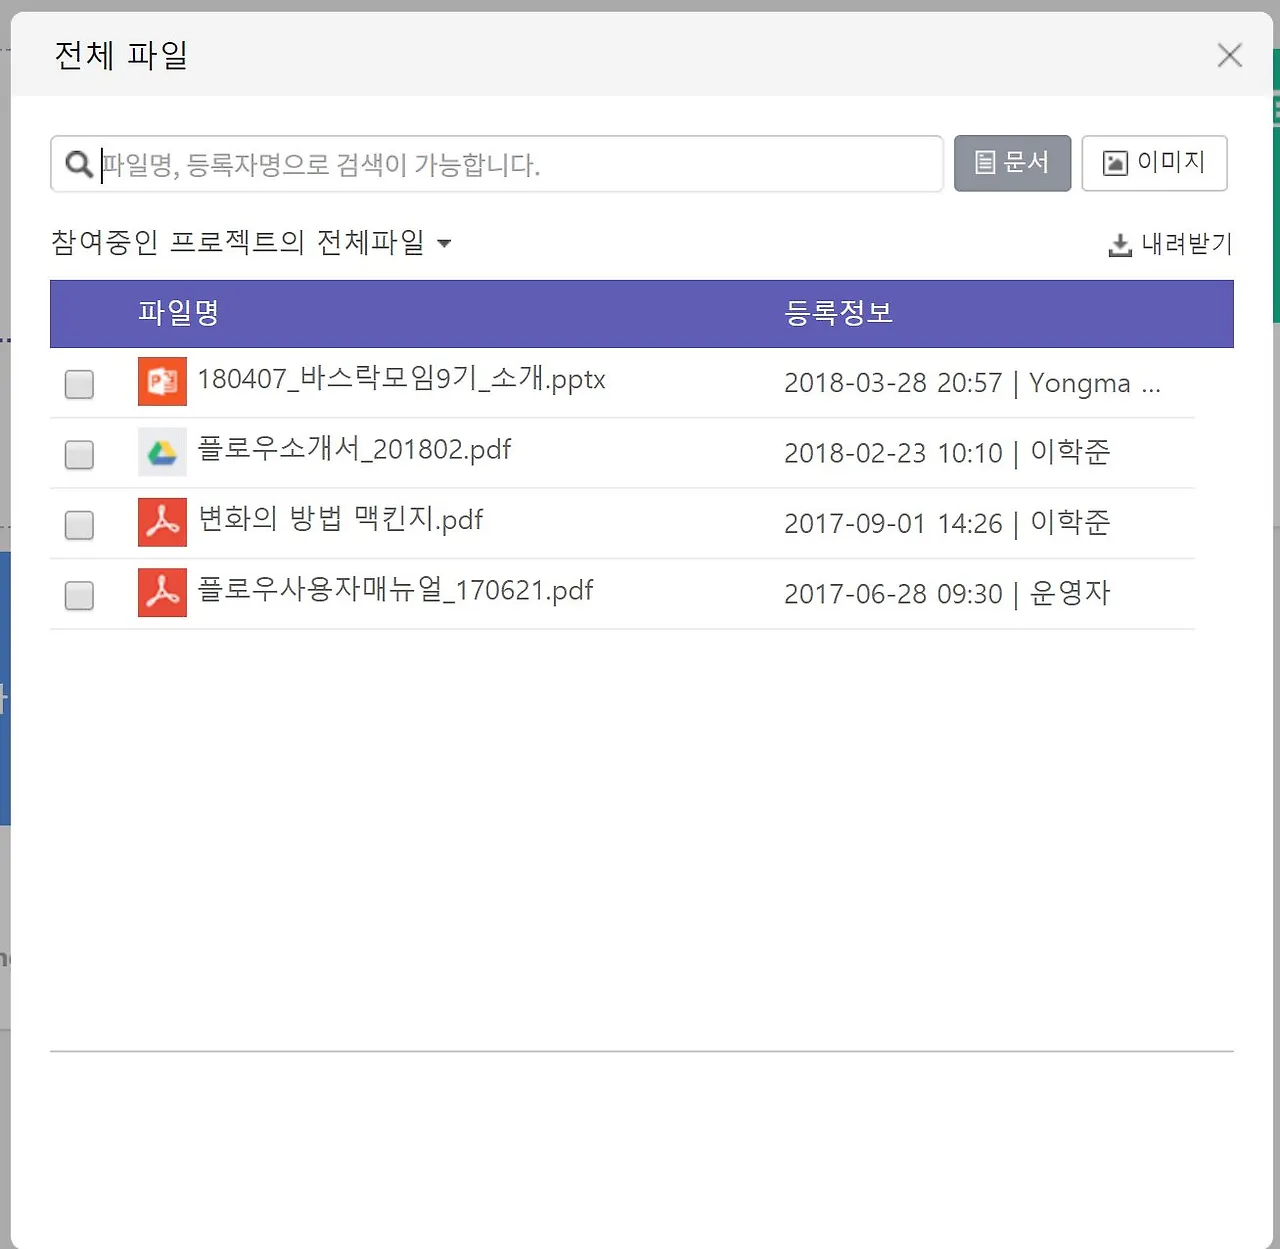Open file 플로우사용자매뉴얼_170621.pdf
Screen dimensions: 1280x1249
tap(395, 590)
